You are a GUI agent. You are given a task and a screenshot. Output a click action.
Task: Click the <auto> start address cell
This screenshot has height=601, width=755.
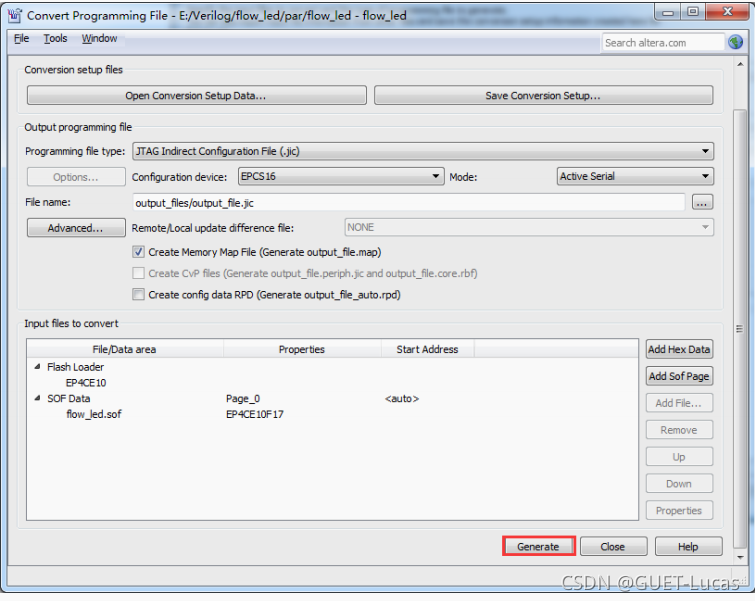(x=402, y=399)
